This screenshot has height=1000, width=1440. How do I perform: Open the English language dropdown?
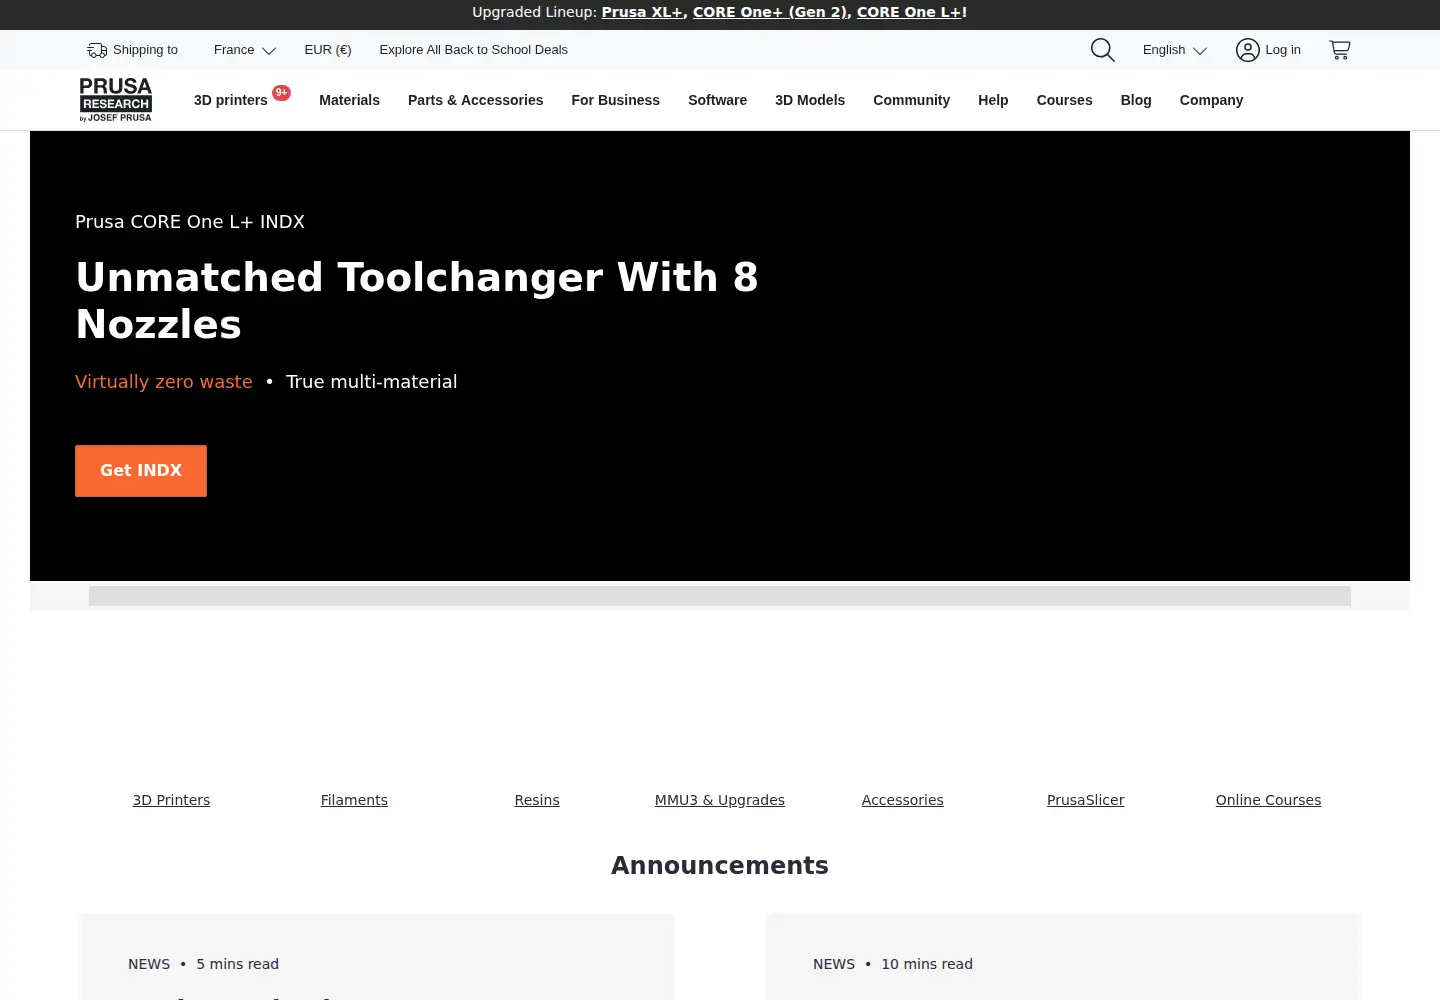click(1175, 50)
